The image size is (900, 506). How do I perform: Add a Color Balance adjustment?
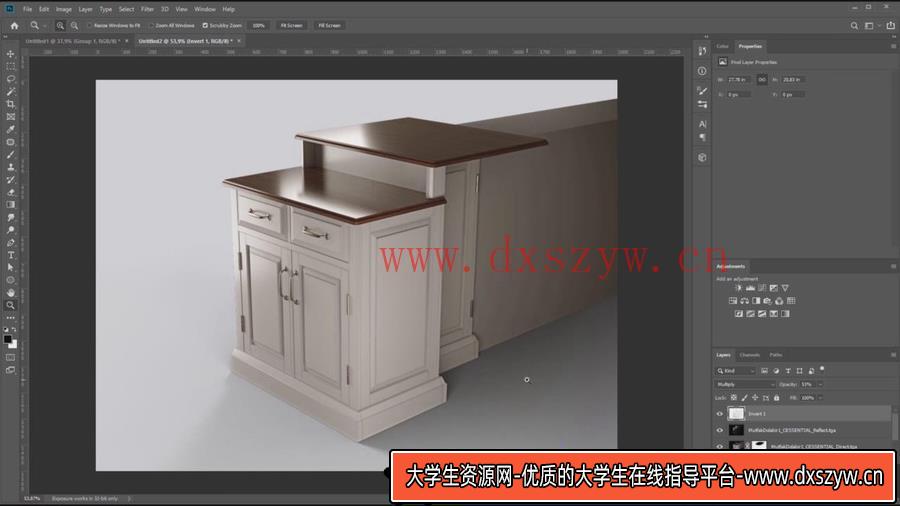coord(744,301)
